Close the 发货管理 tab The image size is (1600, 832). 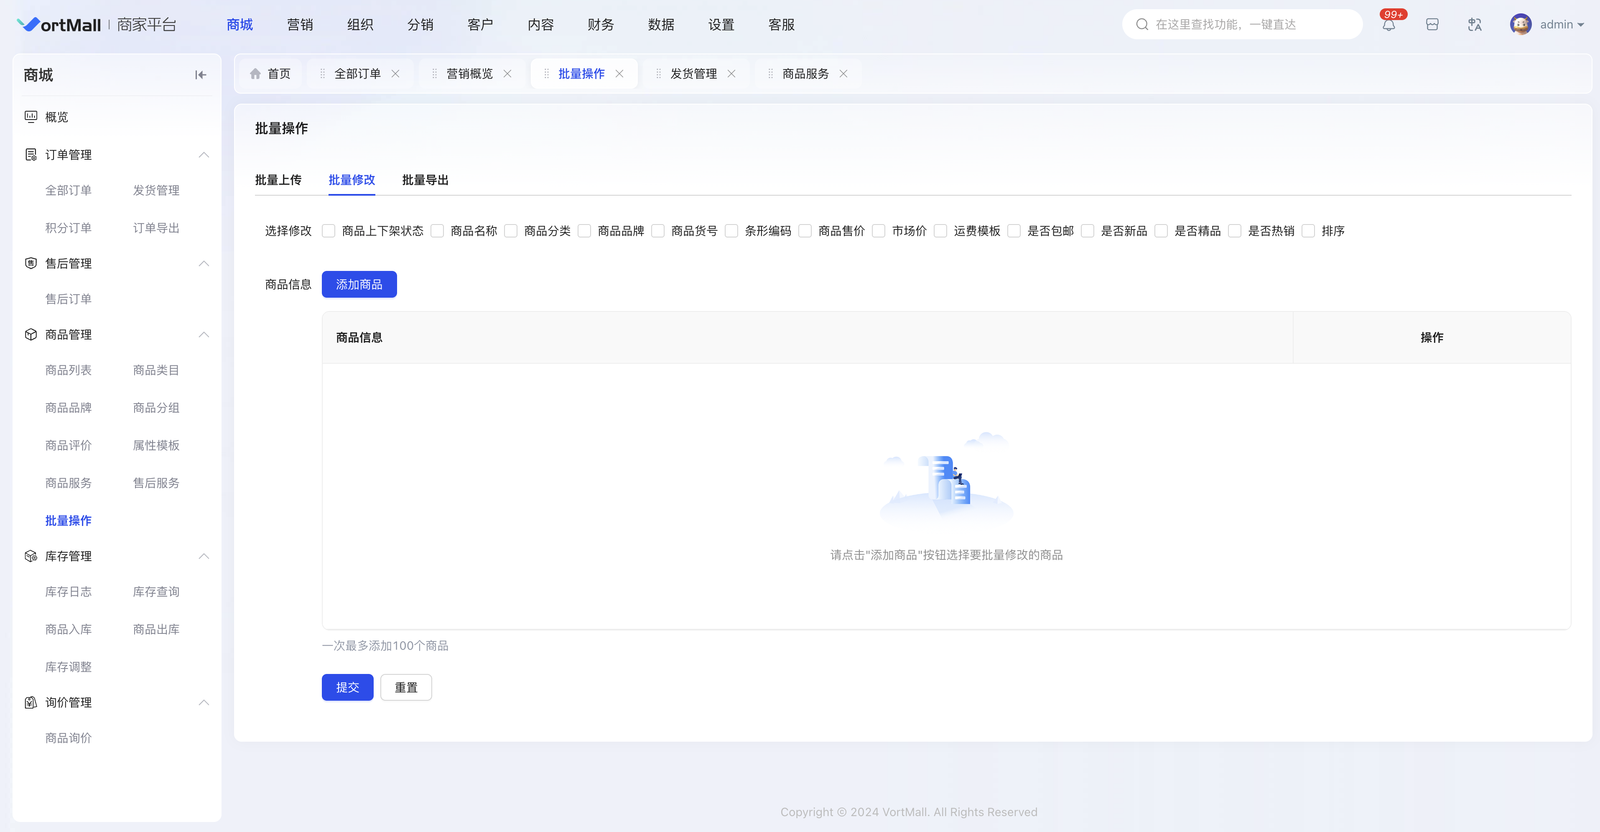732,74
